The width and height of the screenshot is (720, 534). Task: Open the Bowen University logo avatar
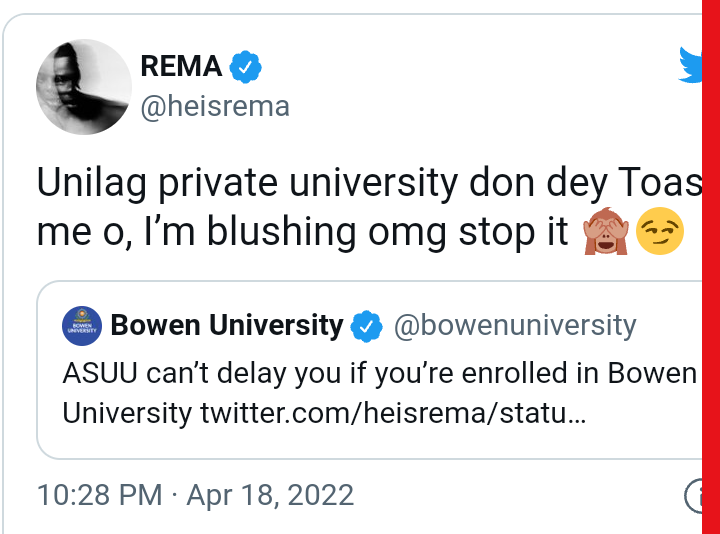80,326
